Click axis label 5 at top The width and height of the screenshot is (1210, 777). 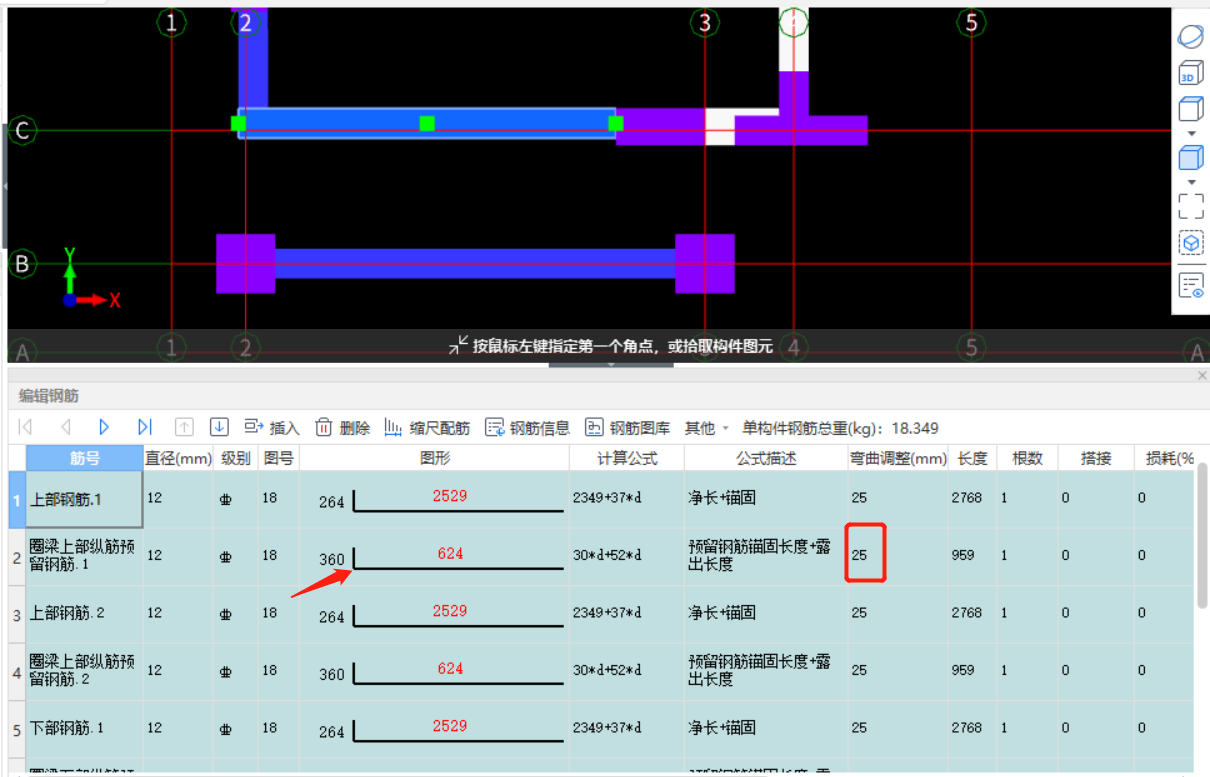971,22
